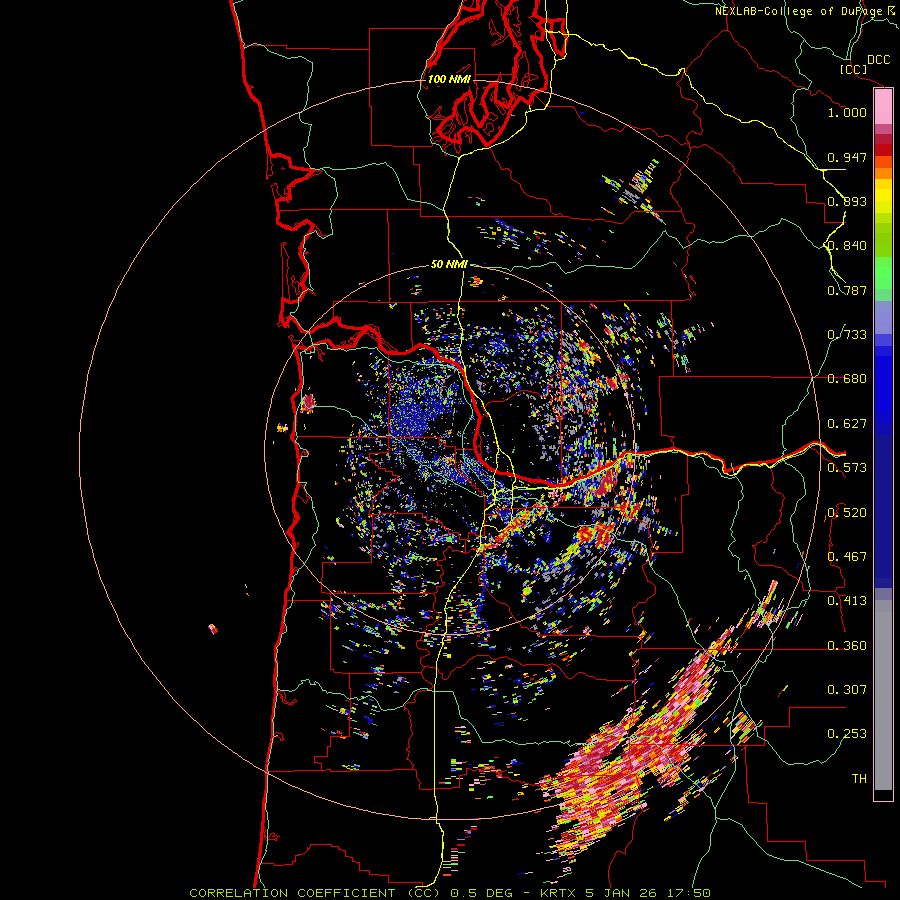Click the 50 NMI range ring label
The width and height of the screenshot is (900, 900).
coord(449,265)
